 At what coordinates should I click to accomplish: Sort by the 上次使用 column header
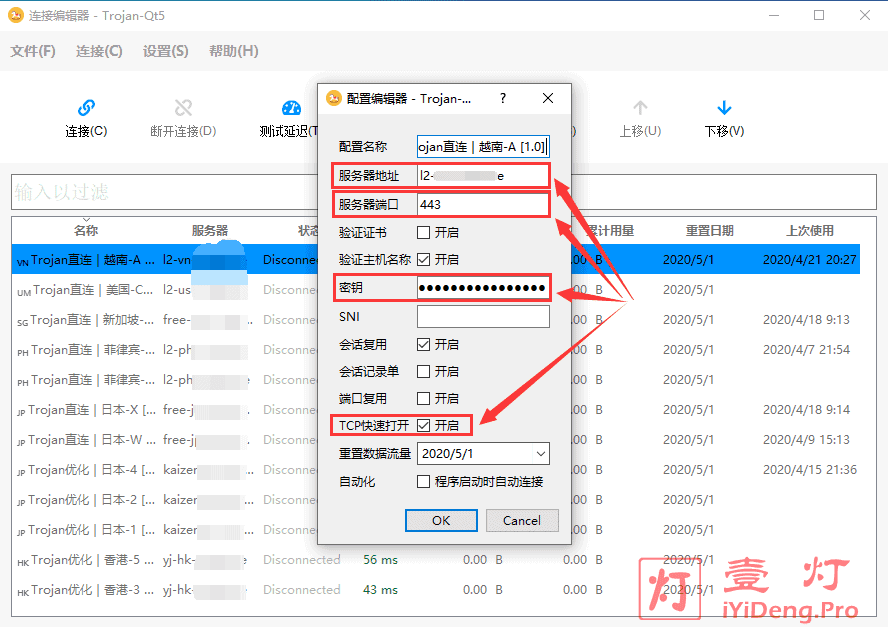pyautogui.click(x=810, y=231)
